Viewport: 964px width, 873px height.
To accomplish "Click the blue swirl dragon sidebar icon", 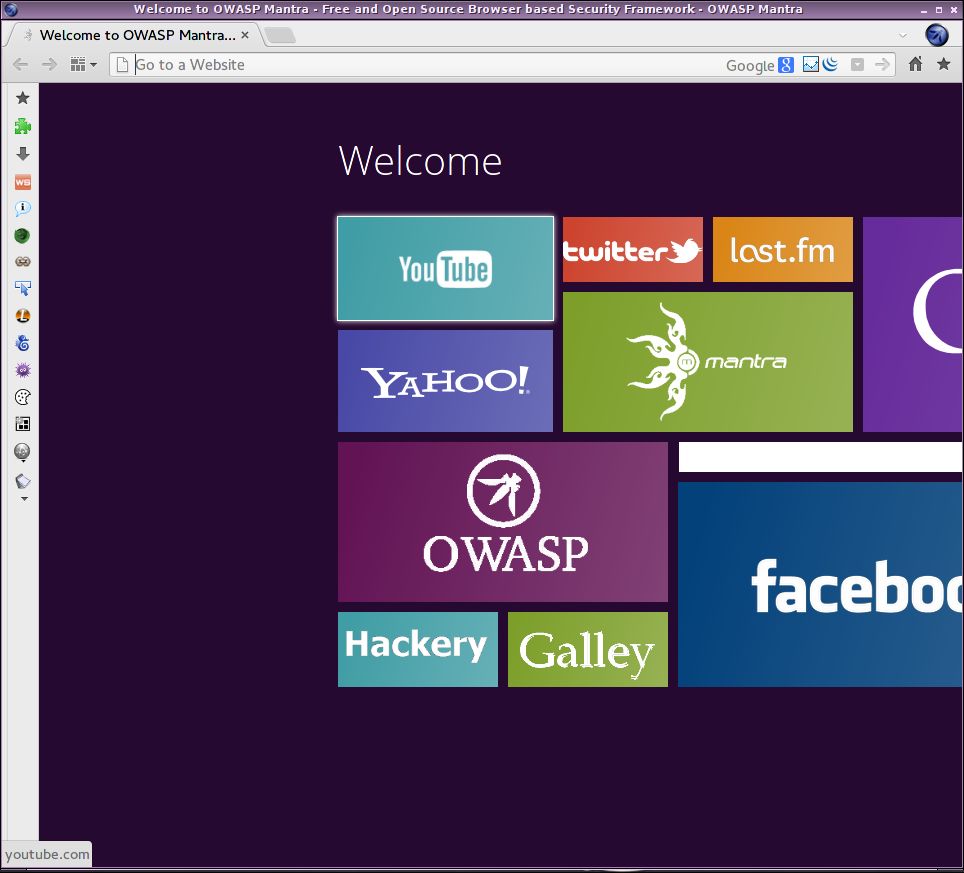I will (x=23, y=343).
